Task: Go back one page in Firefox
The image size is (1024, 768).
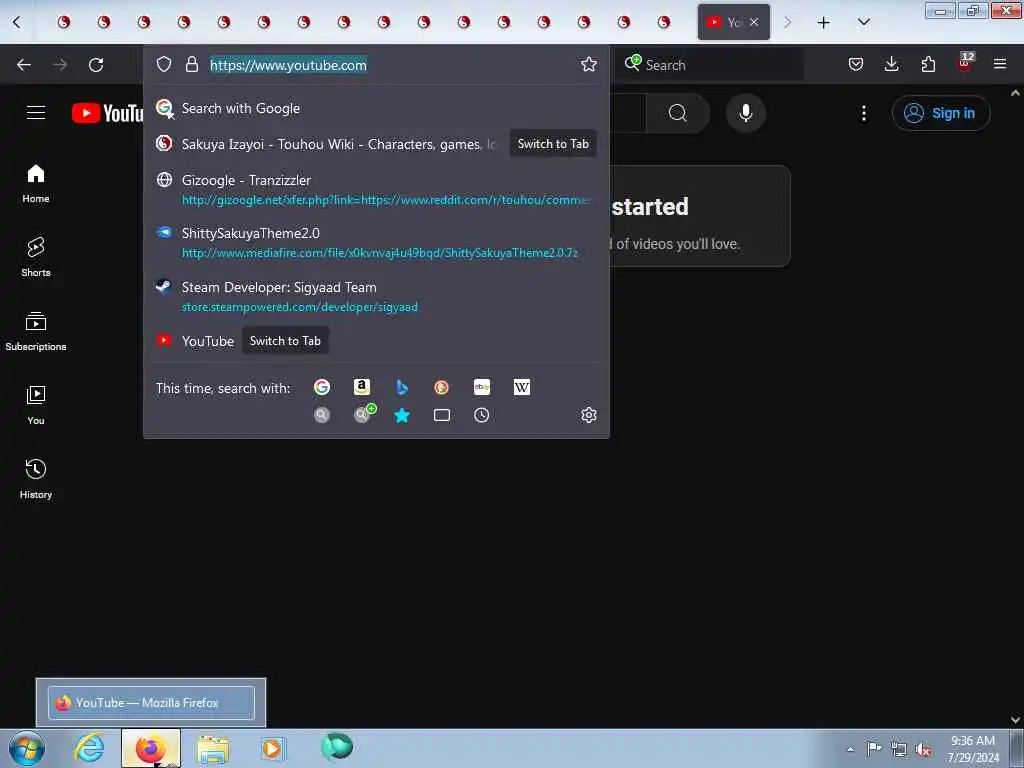Action: point(24,65)
